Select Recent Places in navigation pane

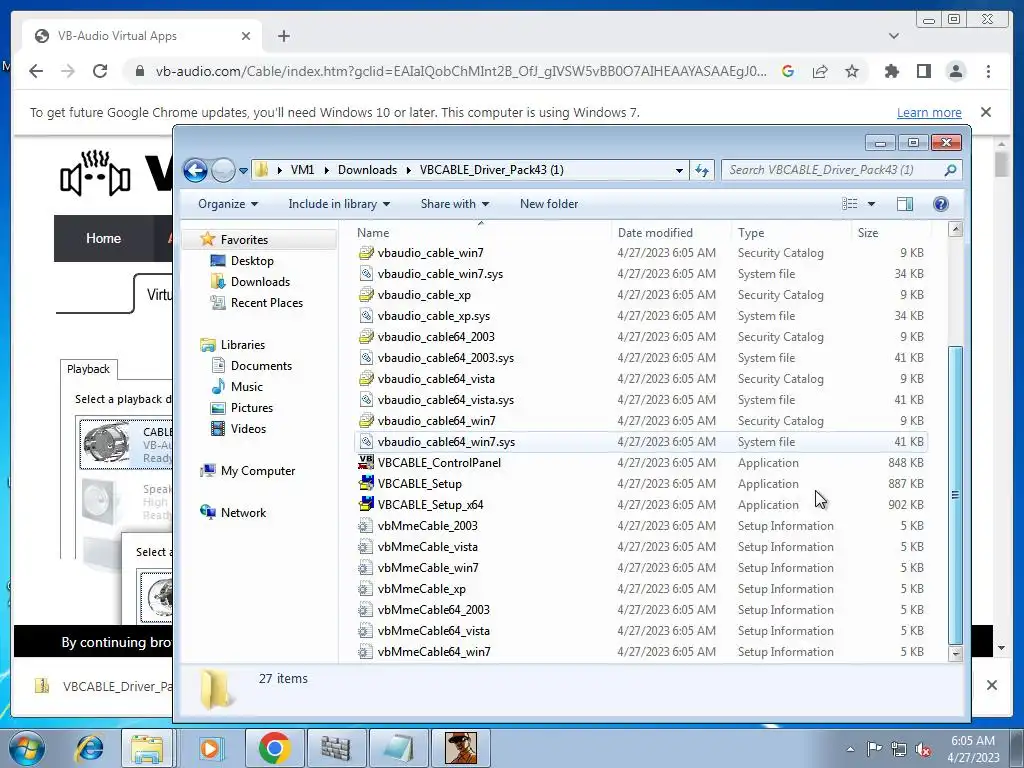click(x=266, y=302)
